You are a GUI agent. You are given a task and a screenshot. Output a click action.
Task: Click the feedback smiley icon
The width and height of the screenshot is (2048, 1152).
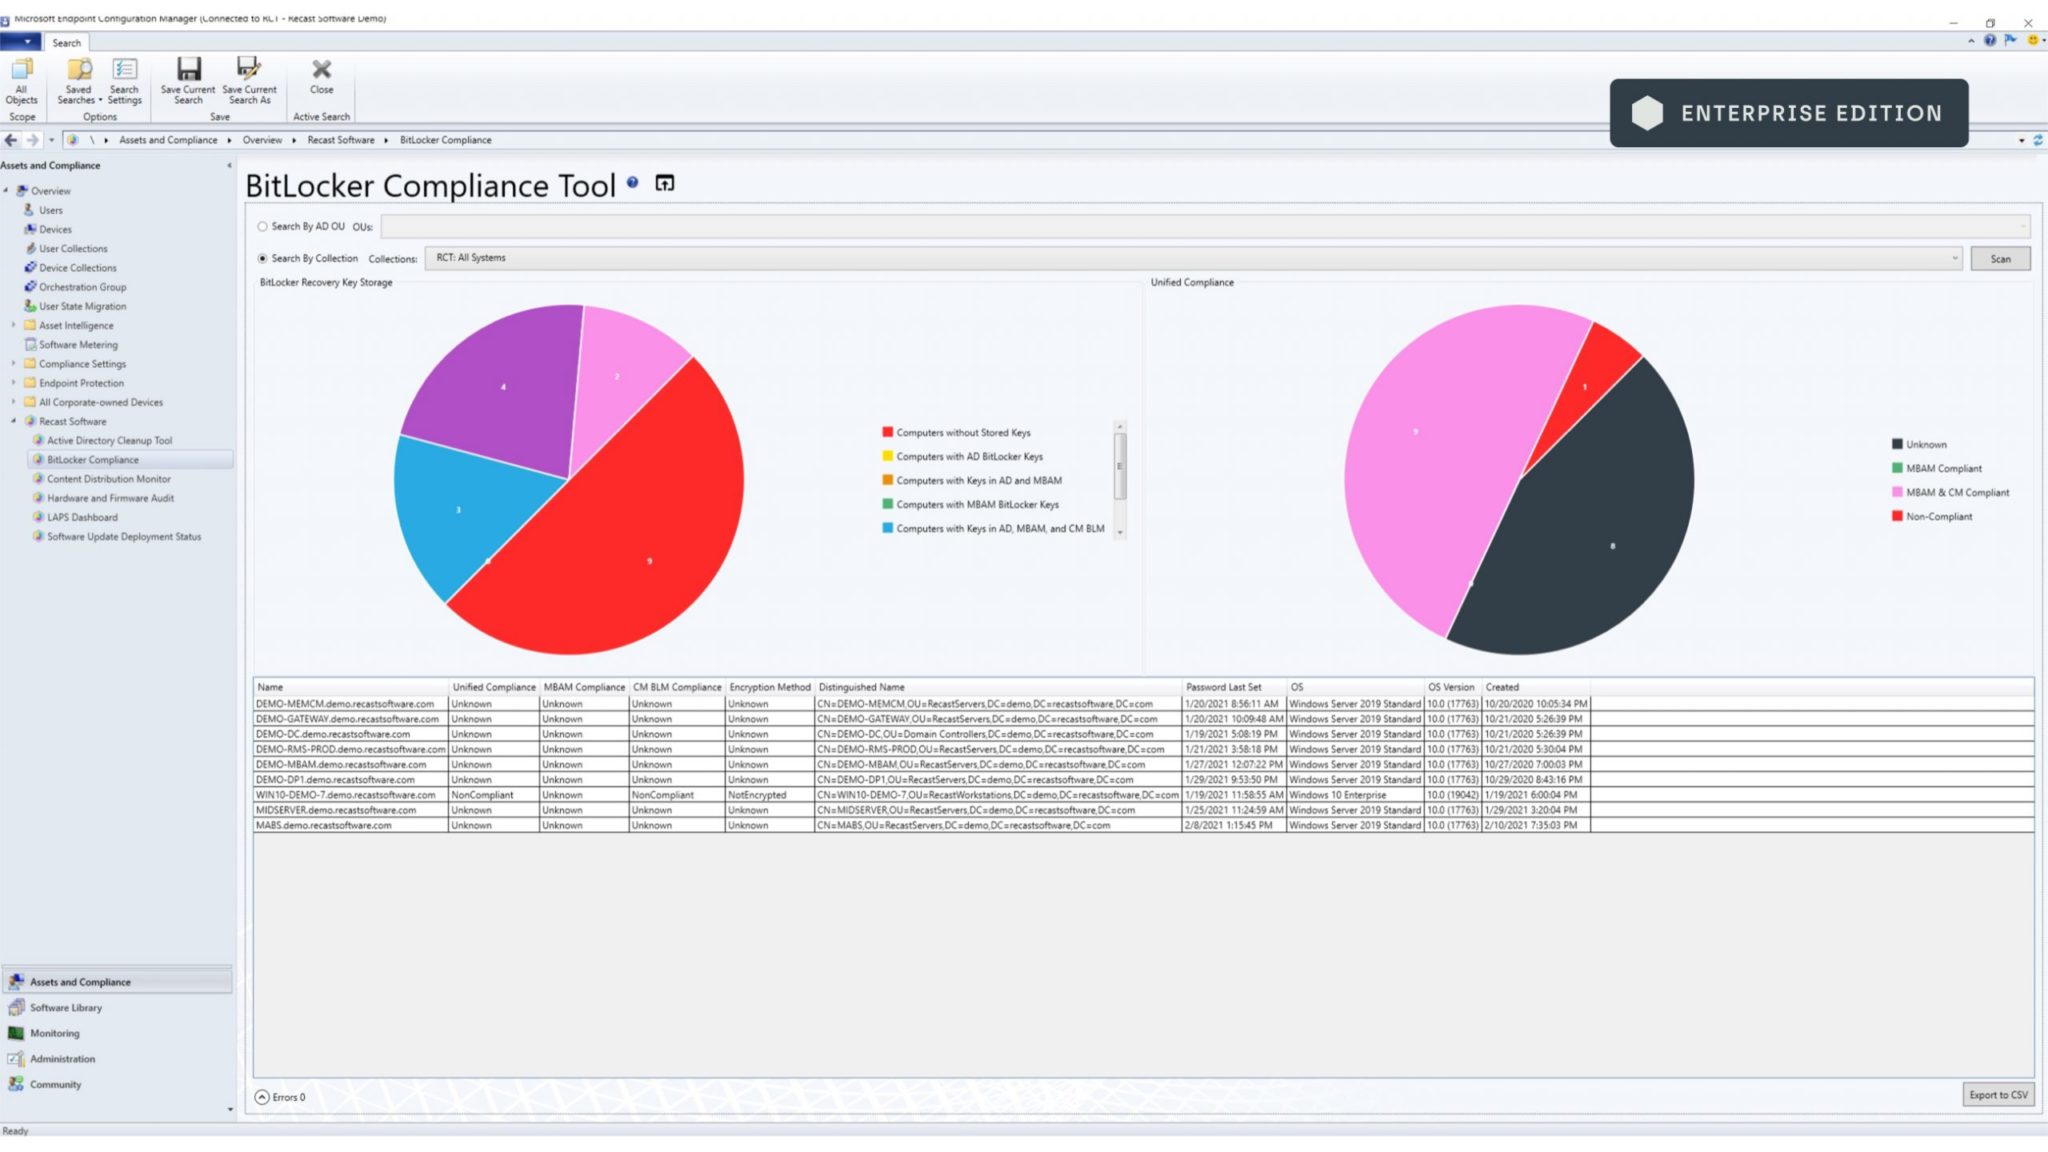tap(2032, 40)
